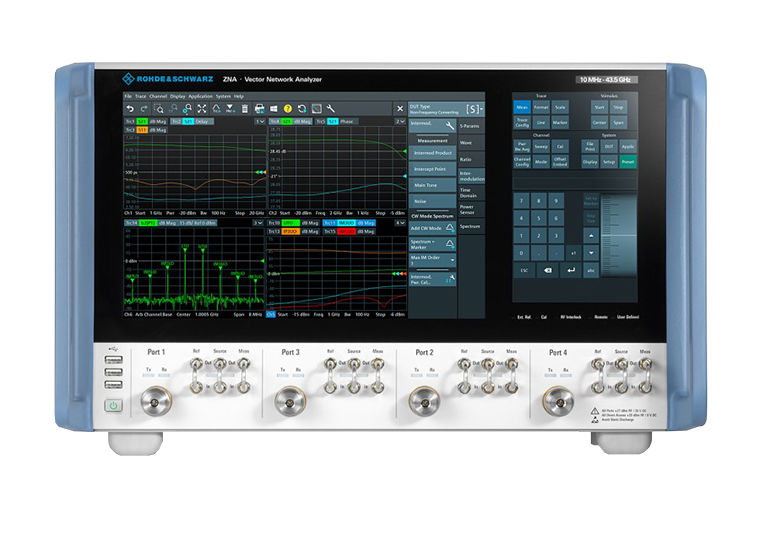Click the trash can delete icon
Image resolution: width=760 pixels, height=550 pixels.
[245, 109]
